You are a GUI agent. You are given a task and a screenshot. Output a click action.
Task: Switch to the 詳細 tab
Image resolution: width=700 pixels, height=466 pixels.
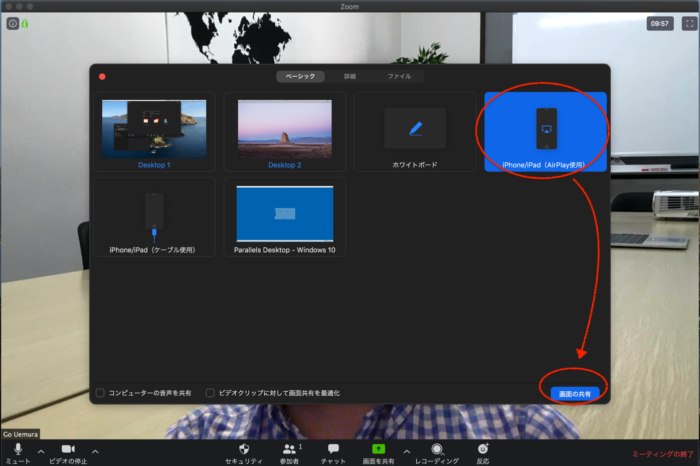350,76
